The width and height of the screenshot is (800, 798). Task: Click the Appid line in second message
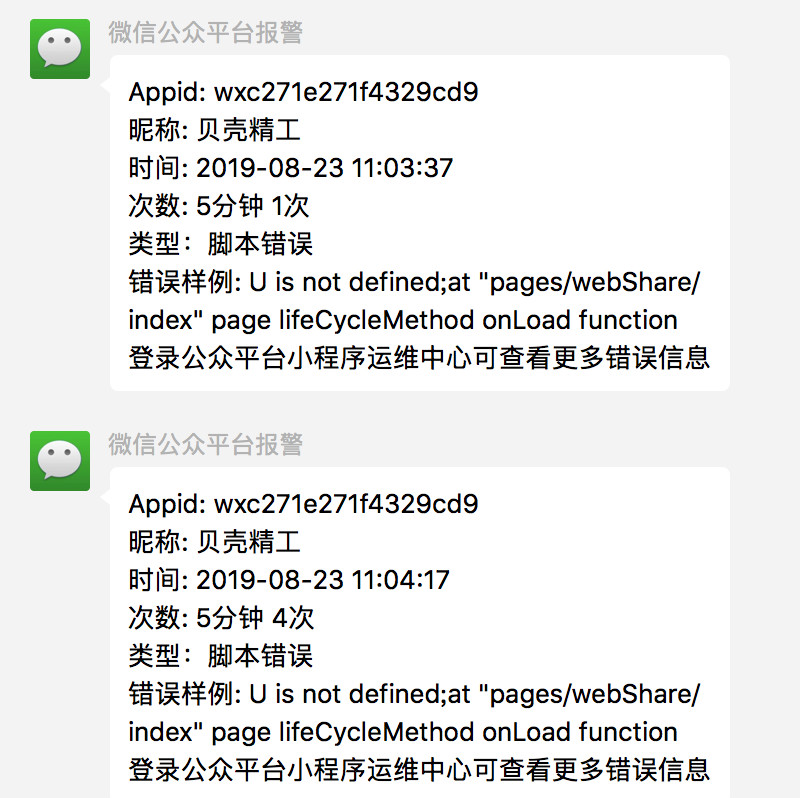coord(304,504)
